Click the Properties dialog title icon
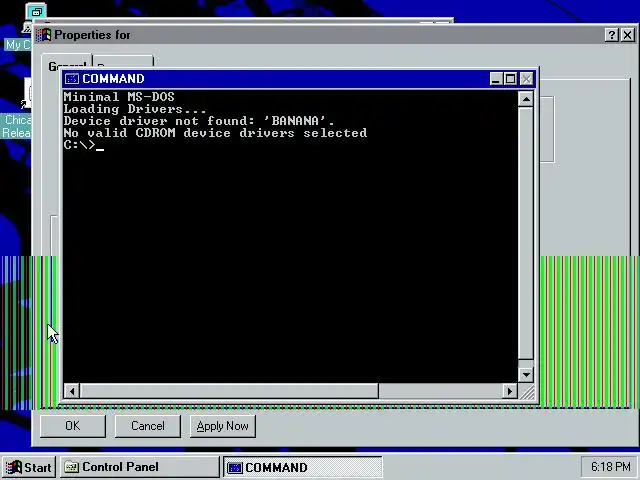The width and height of the screenshot is (640, 480). [x=43, y=35]
